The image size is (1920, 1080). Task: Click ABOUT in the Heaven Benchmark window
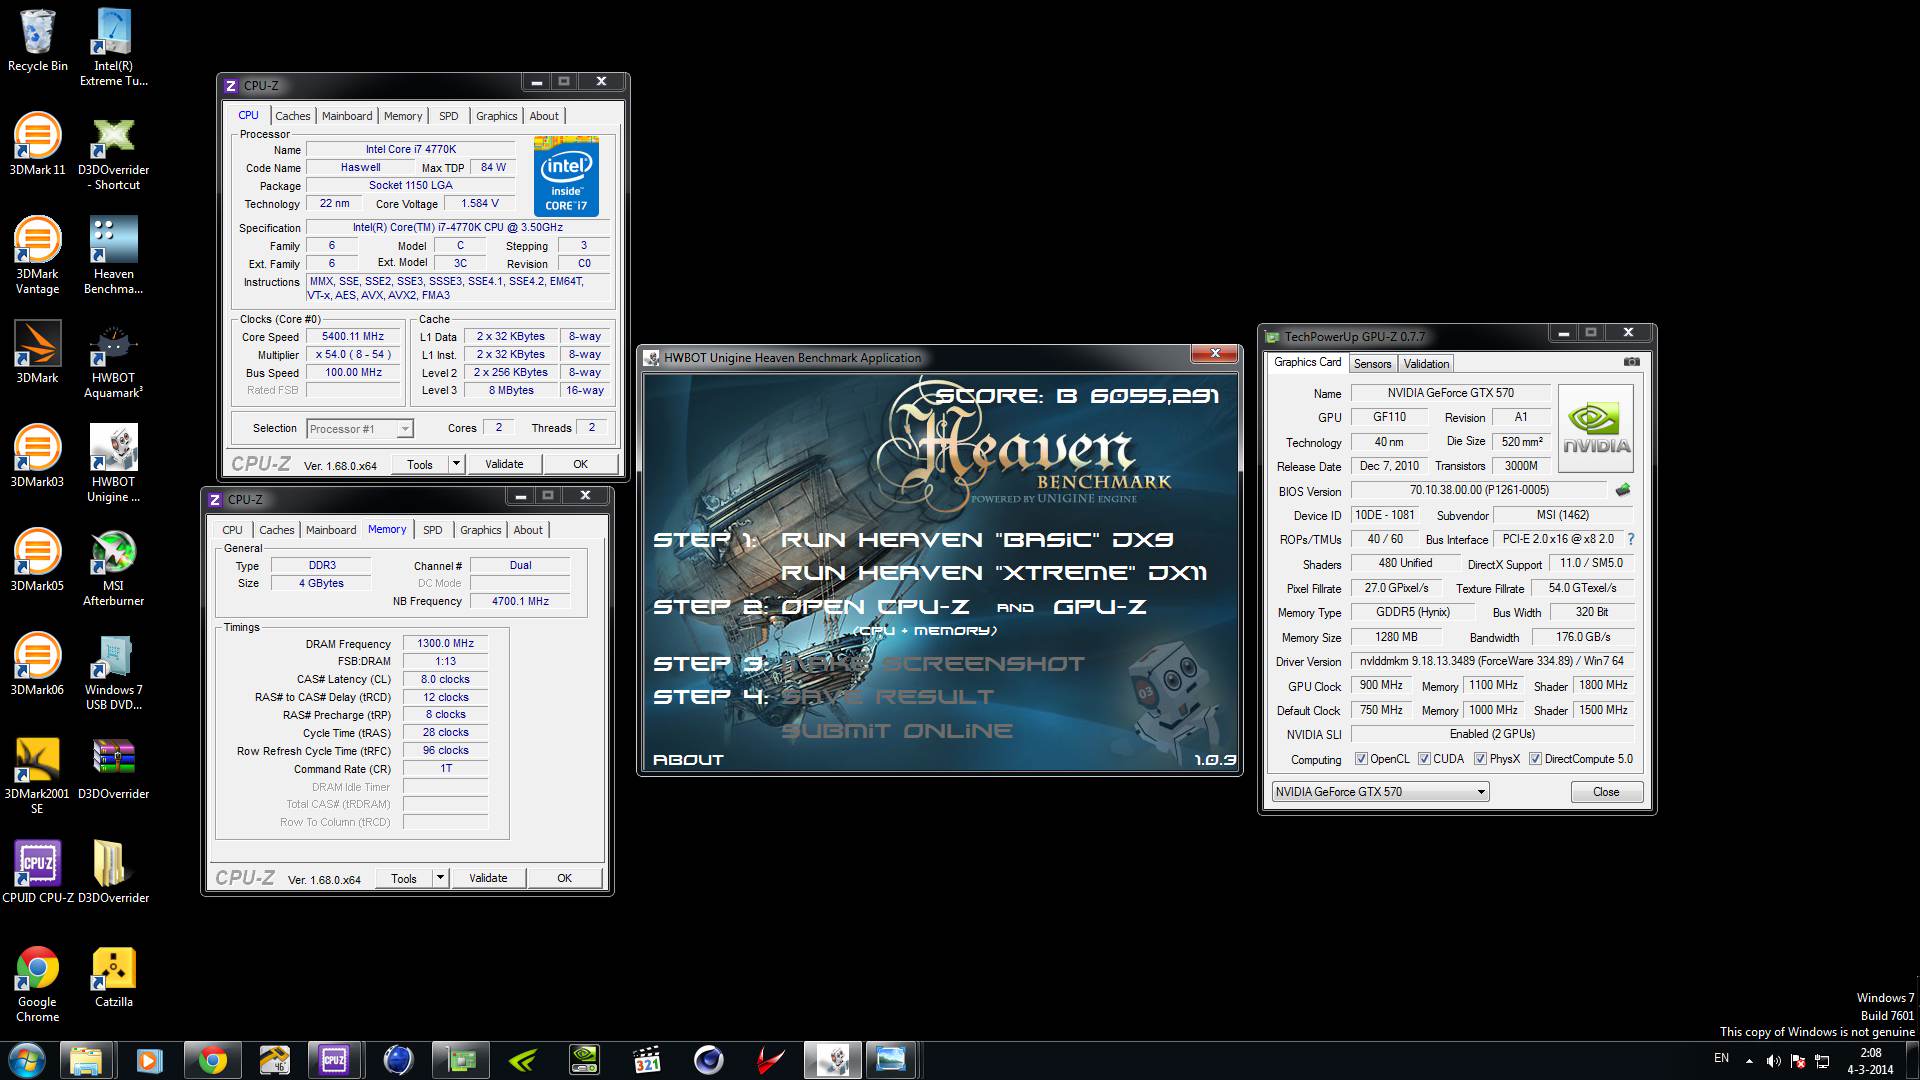[x=688, y=760]
